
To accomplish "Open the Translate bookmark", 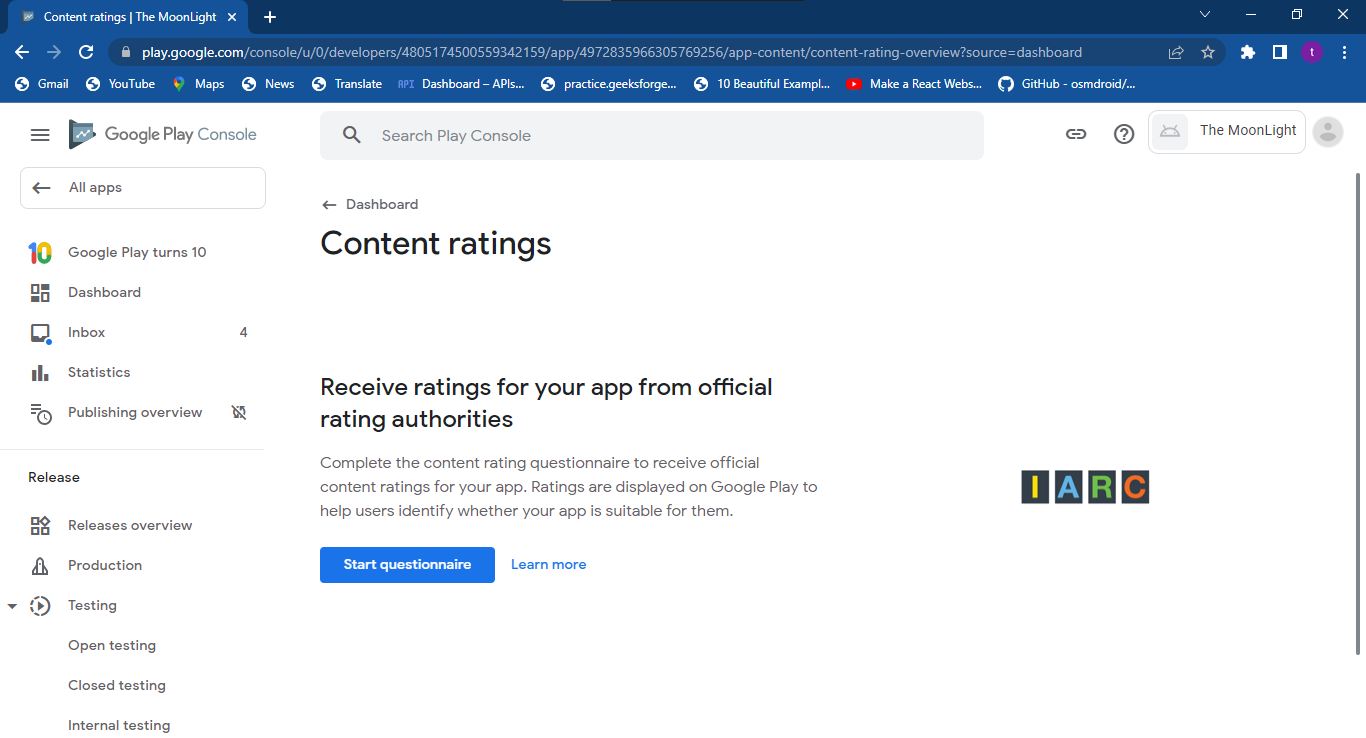I will point(347,84).
